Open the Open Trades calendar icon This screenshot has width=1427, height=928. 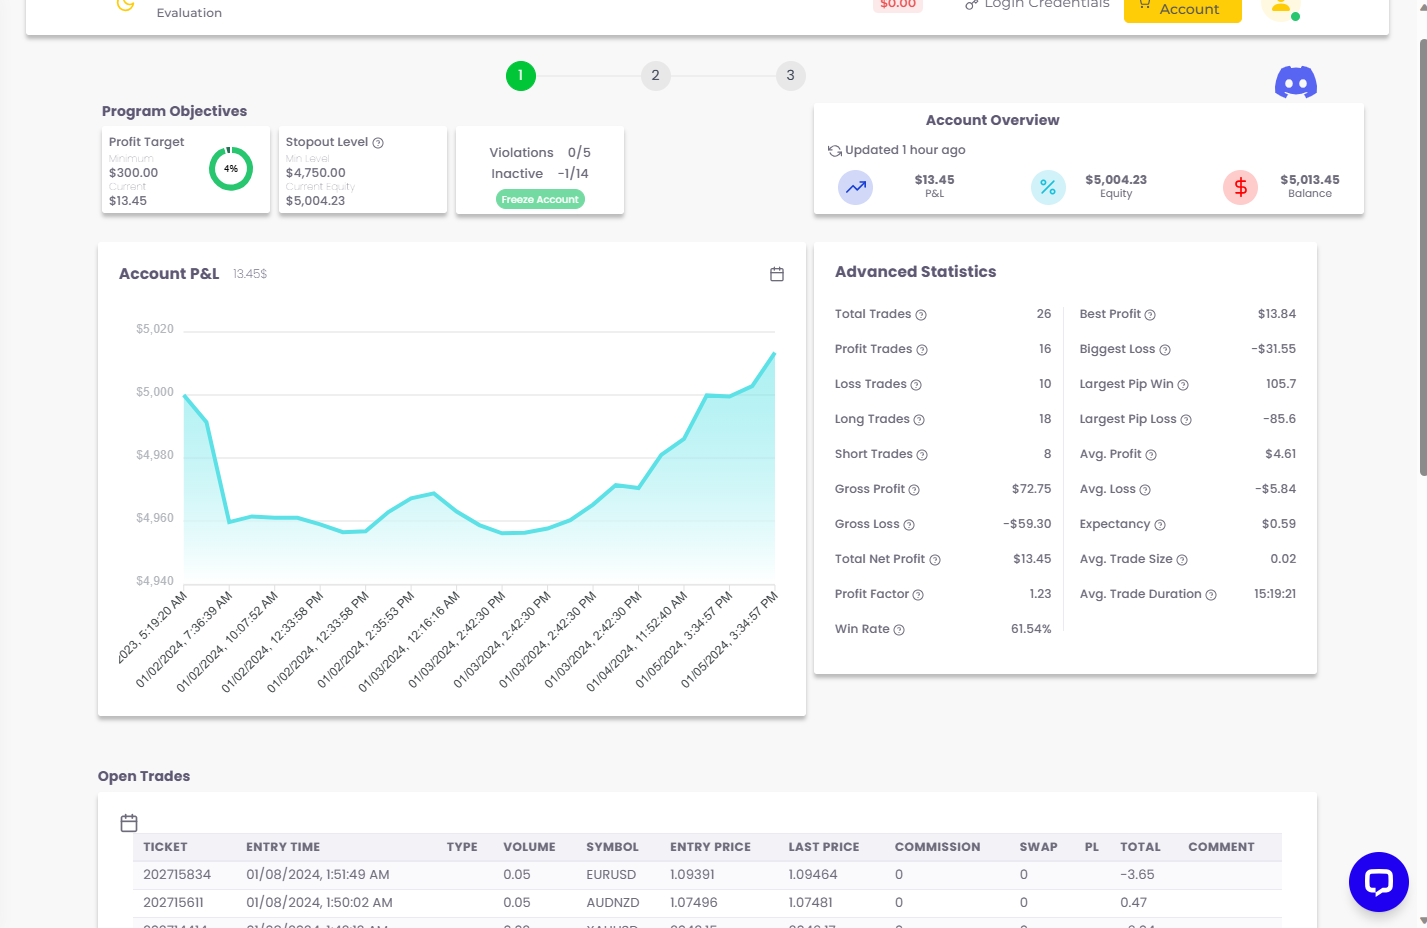click(129, 823)
